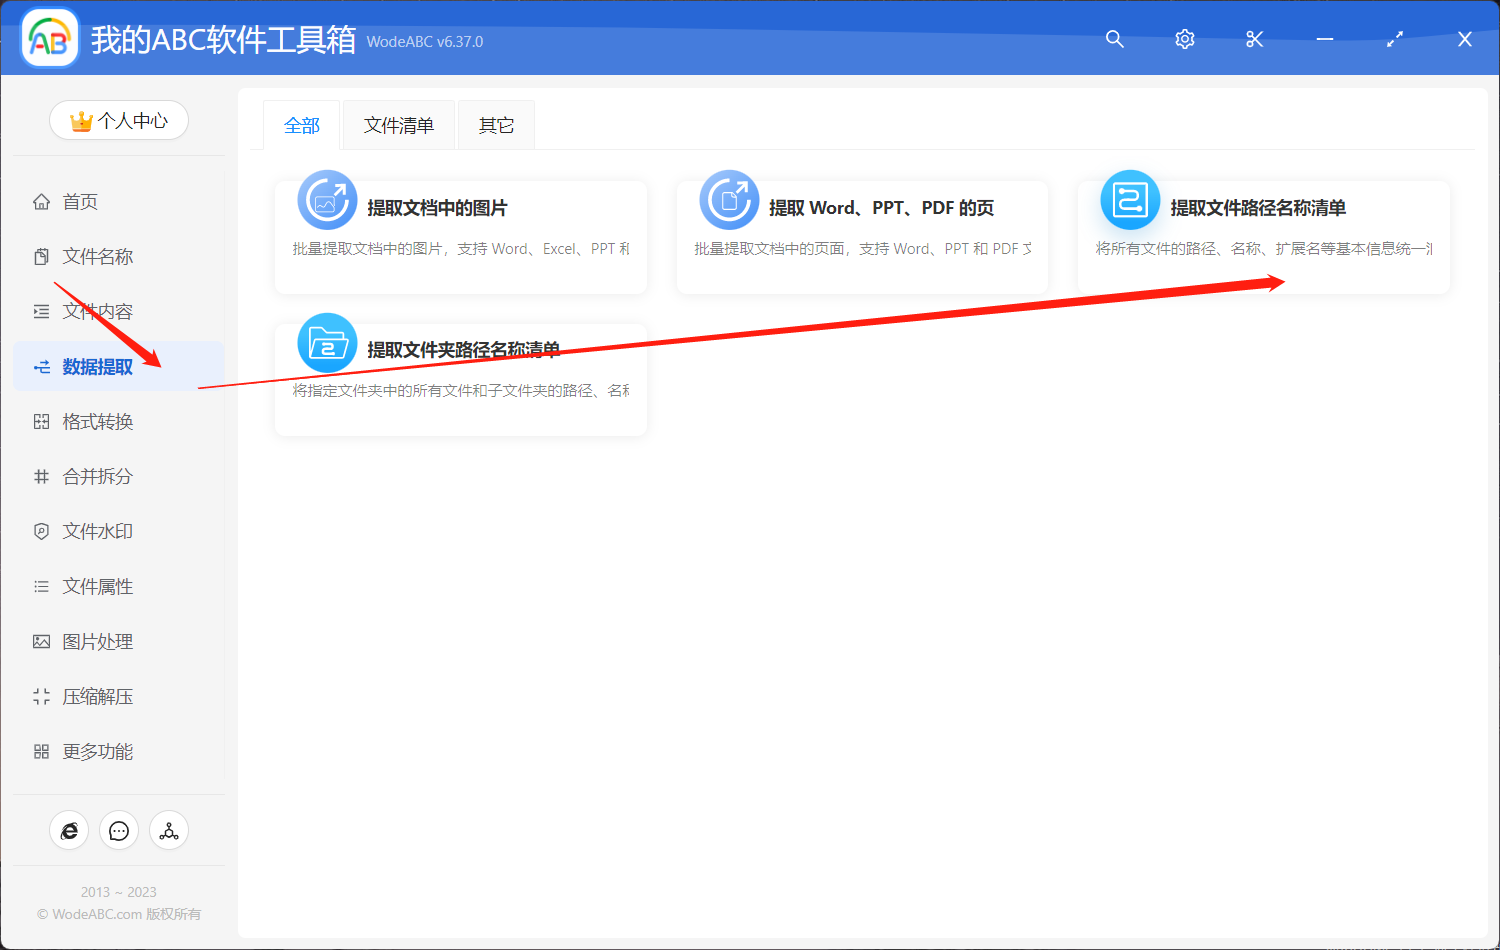Open the feedback chat bubble icon
This screenshot has width=1500, height=950.
pyautogui.click(x=119, y=830)
